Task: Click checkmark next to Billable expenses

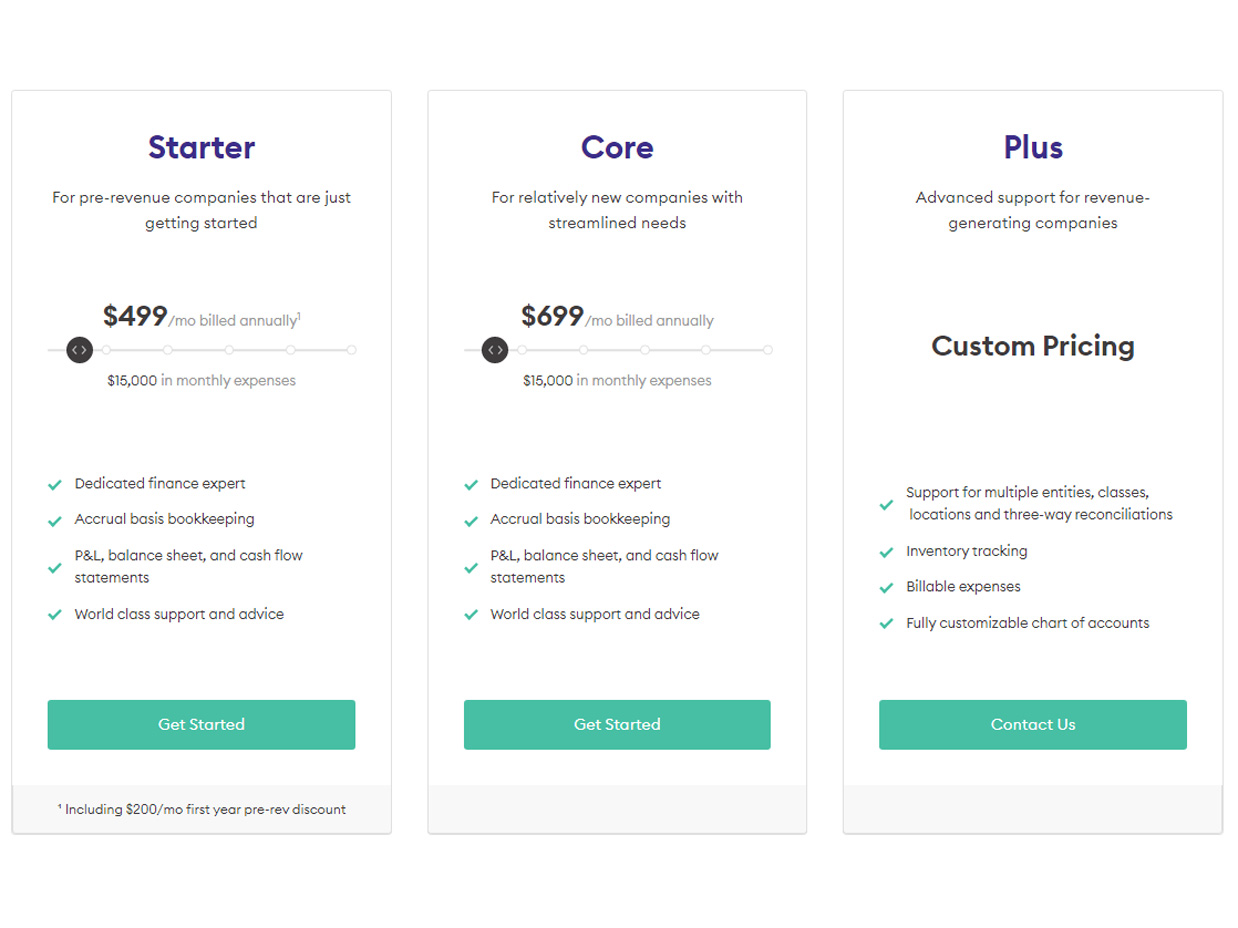Action: pyautogui.click(x=886, y=588)
